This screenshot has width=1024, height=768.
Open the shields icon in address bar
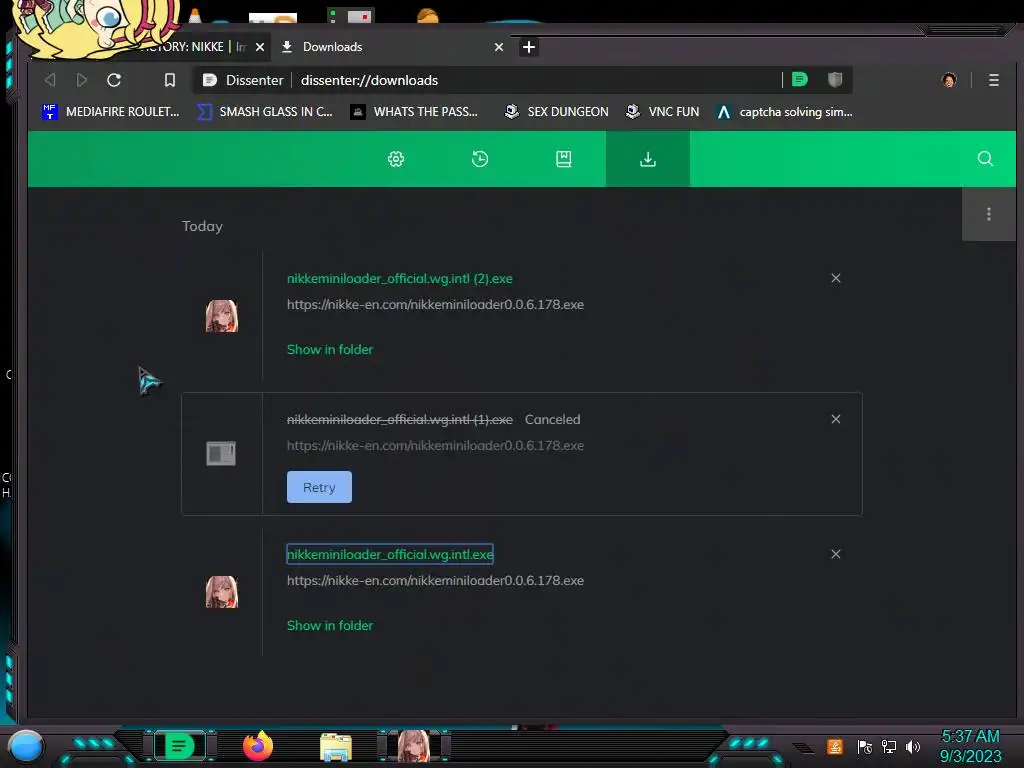coord(835,80)
